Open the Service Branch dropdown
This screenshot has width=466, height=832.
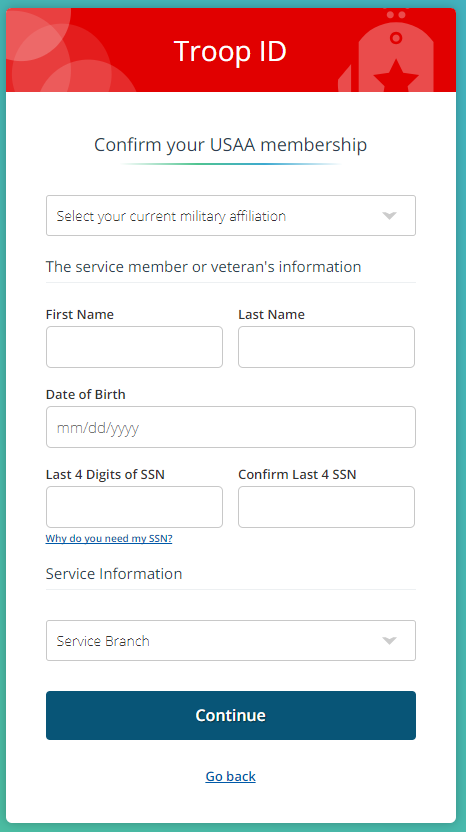click(x=231, y=640)
